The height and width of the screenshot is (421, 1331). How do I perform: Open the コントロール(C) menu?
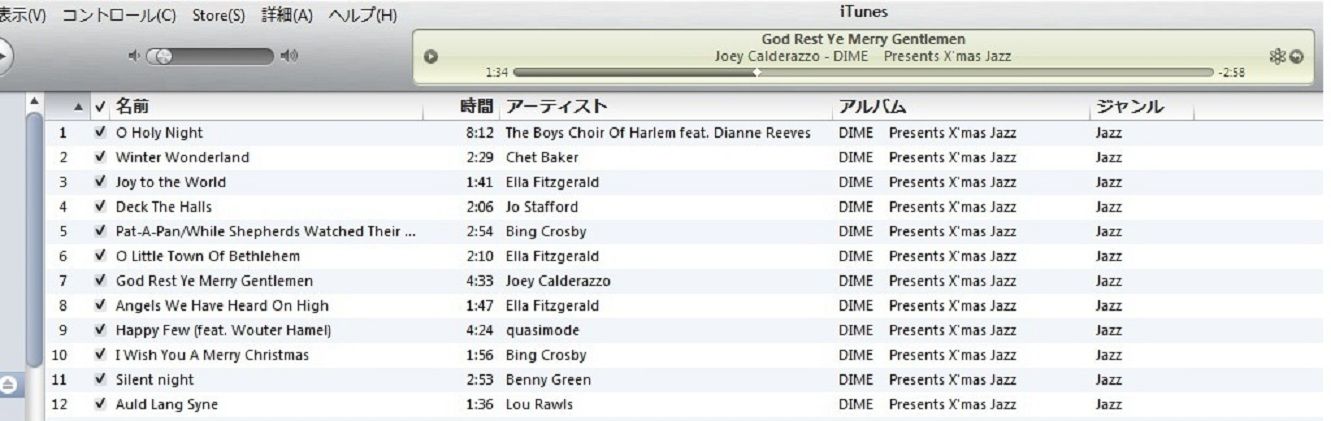[119, 16]
